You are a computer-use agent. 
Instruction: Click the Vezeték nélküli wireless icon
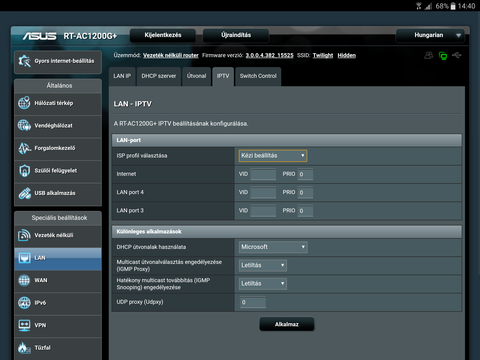coord(24,235)
